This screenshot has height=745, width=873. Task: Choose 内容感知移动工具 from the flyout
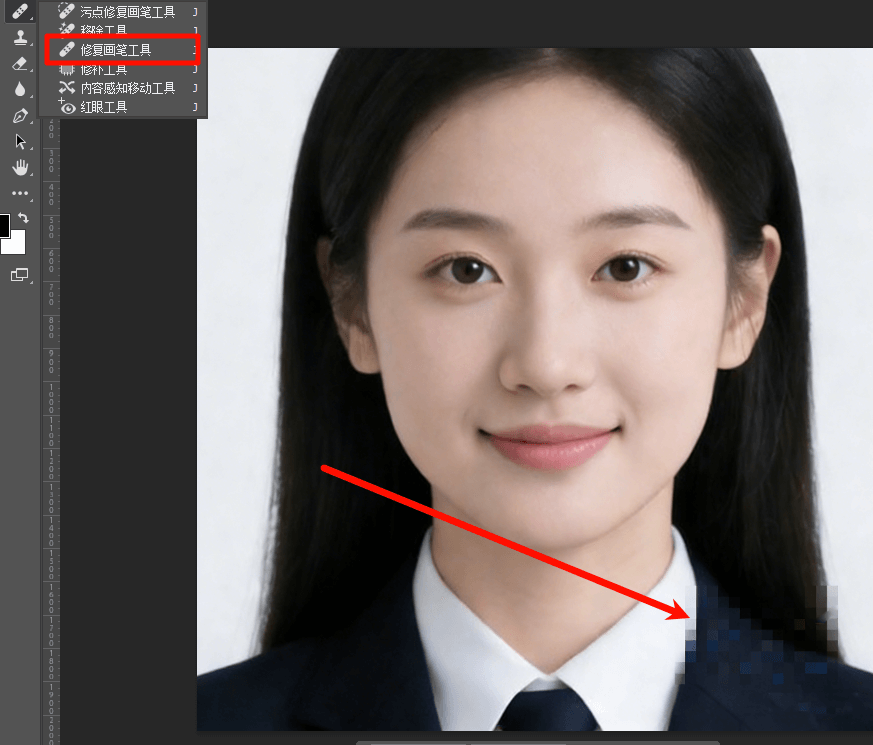pos(127,88)
